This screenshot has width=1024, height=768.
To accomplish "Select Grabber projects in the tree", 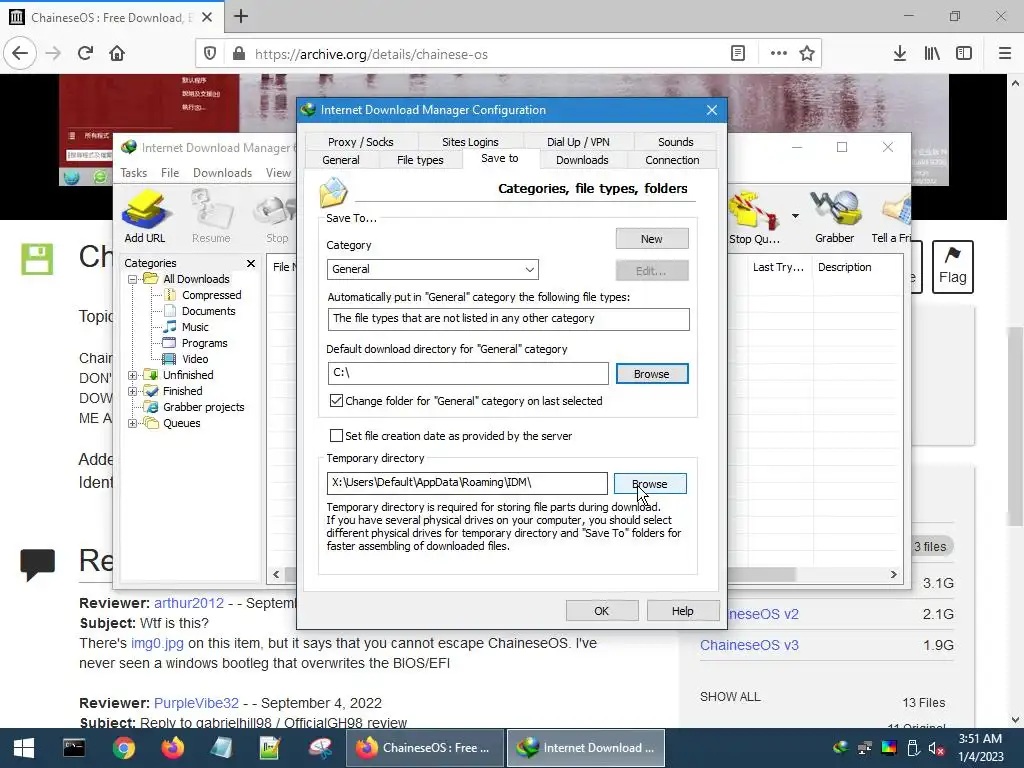I will (203, 407).
